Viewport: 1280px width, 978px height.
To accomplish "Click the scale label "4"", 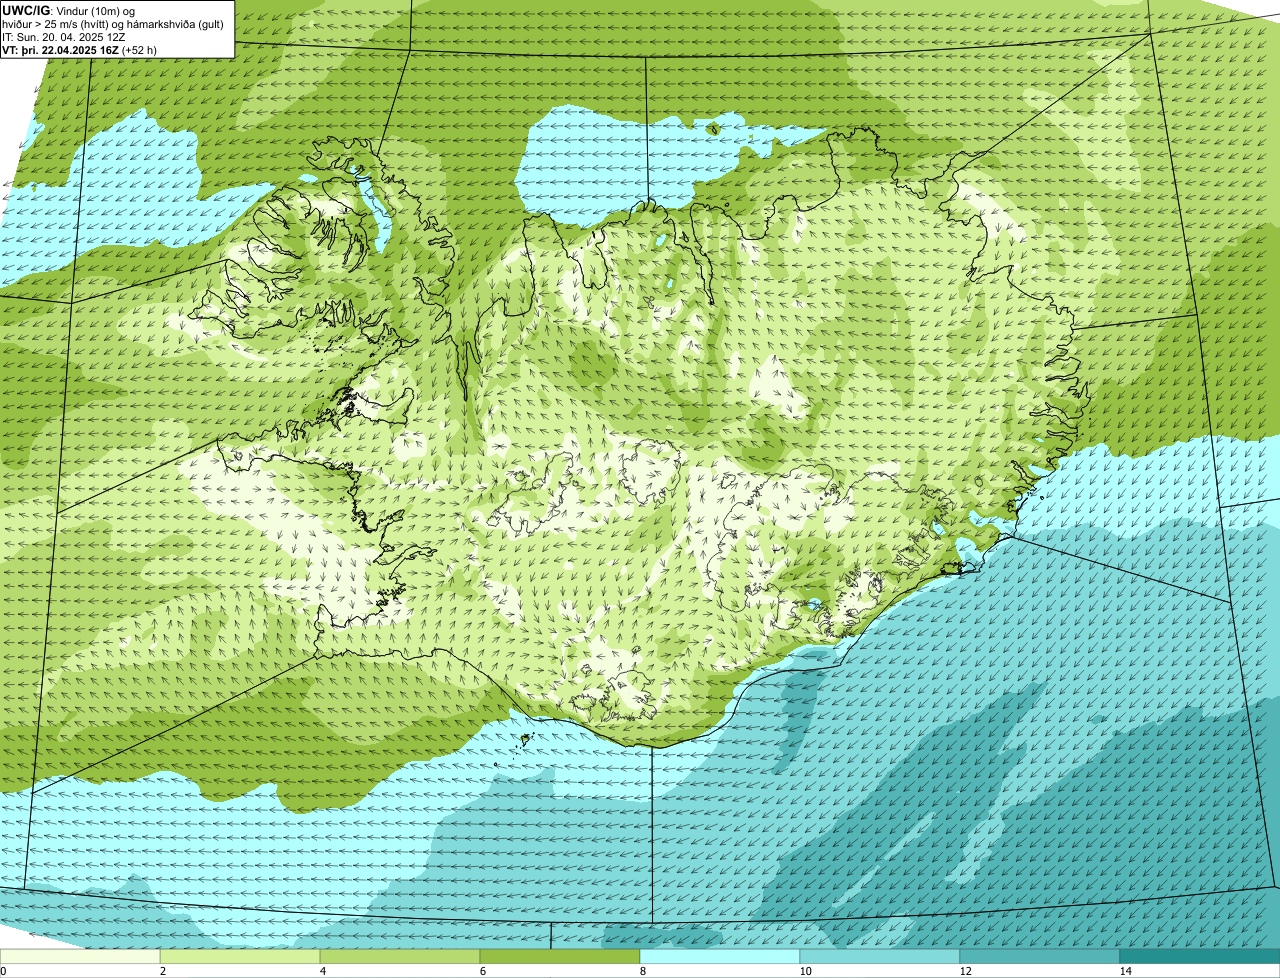I will [x=322, y=971].
